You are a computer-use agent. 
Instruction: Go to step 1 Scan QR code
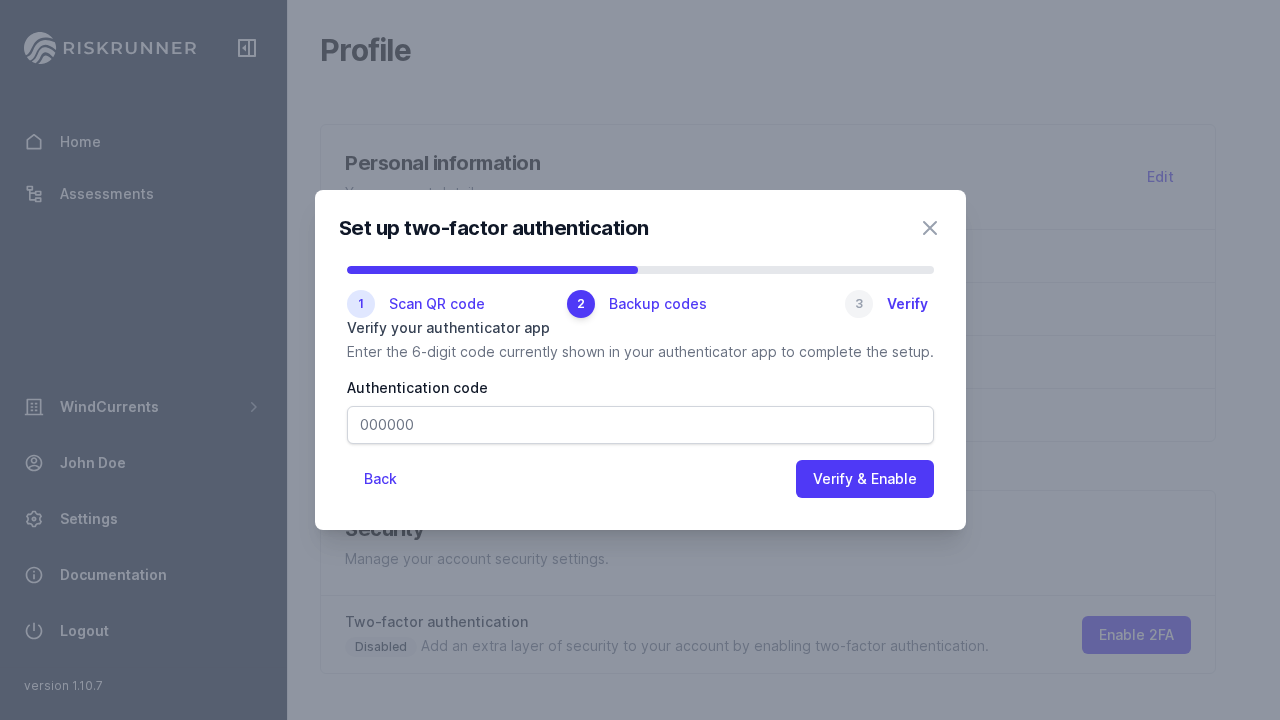coord(416,304)
